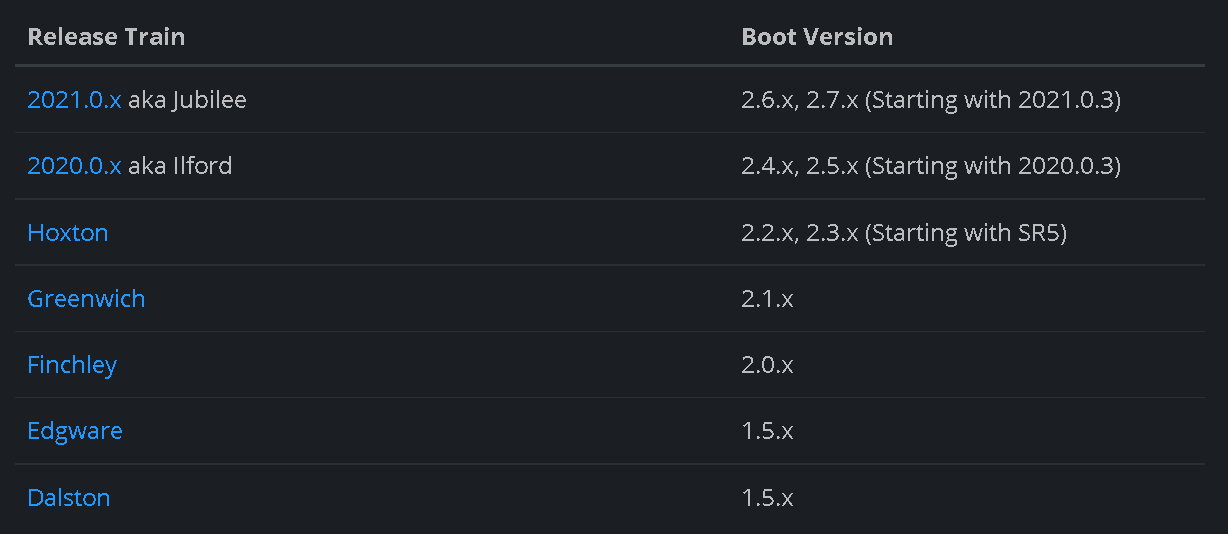Open the Greenwich link

(86, 298)
